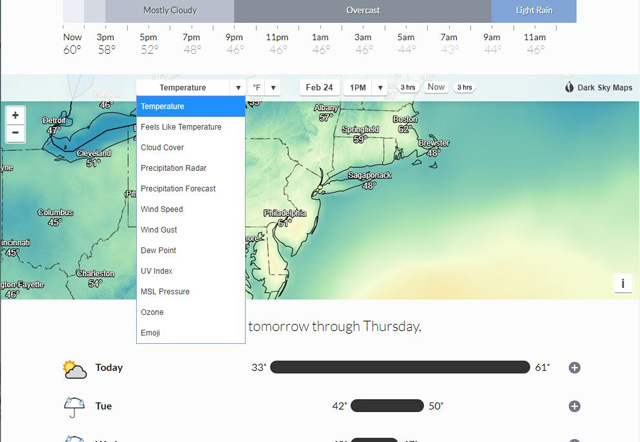The height and width of the screenshot is (442, 640).
Task: Open the map info 'i' button
Action: pos(623,283)
